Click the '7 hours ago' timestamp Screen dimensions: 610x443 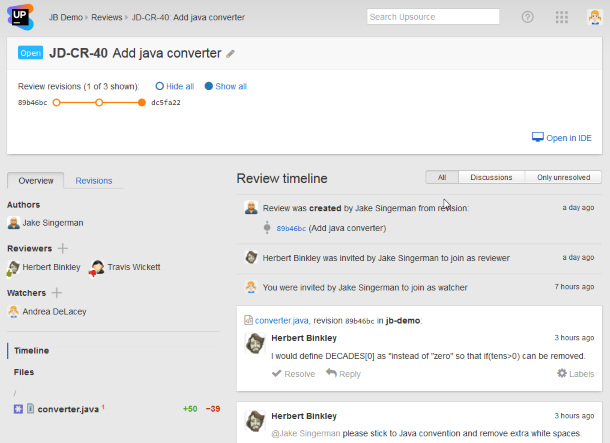574,287
